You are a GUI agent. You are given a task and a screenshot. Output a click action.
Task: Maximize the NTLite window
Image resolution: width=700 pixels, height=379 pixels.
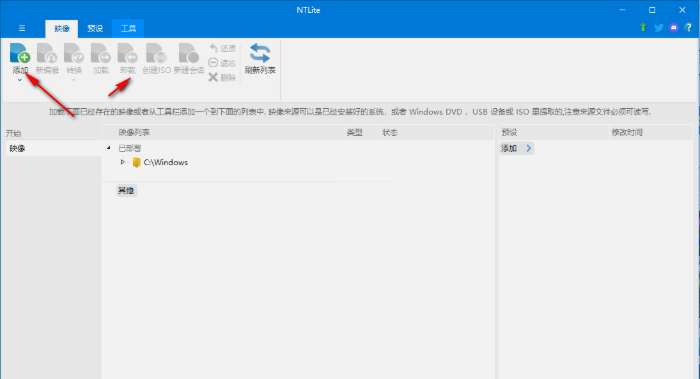(652, 10)
